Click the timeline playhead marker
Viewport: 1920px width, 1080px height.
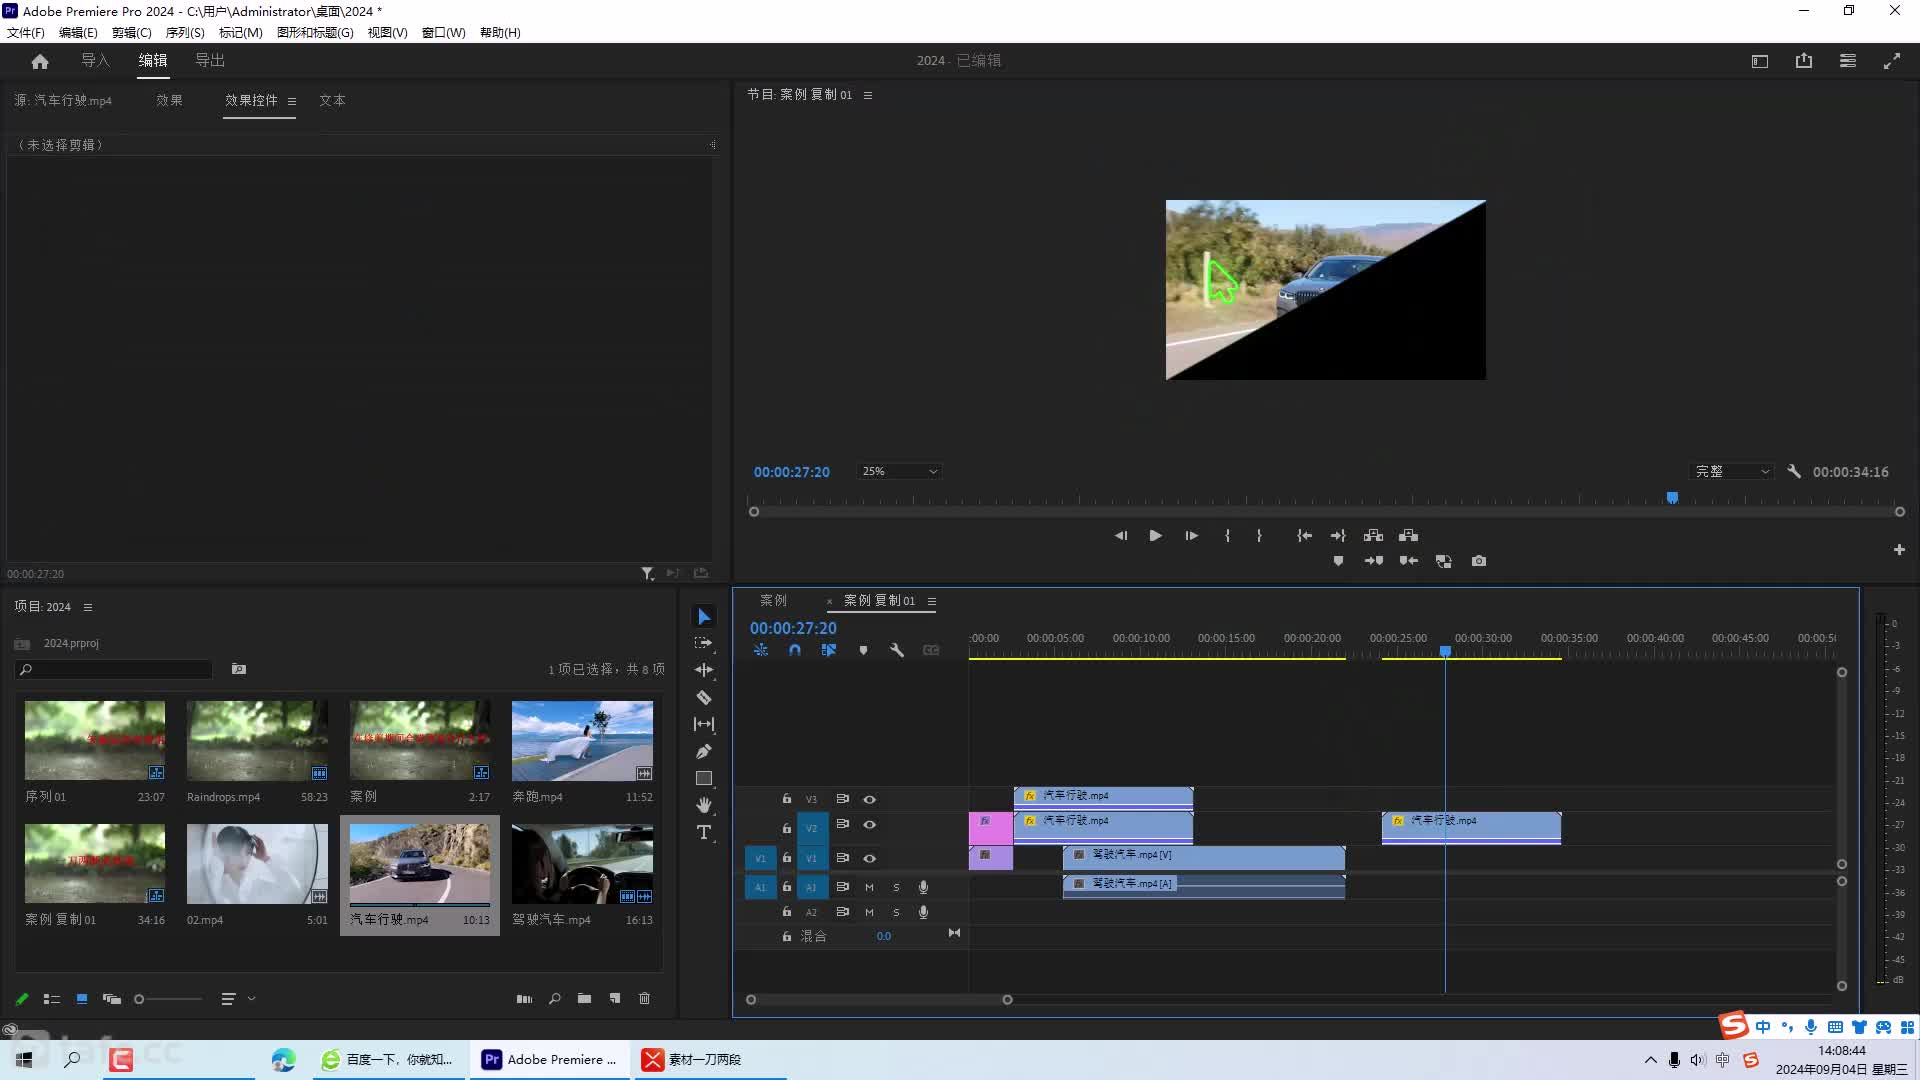[x=1445, y=651]
